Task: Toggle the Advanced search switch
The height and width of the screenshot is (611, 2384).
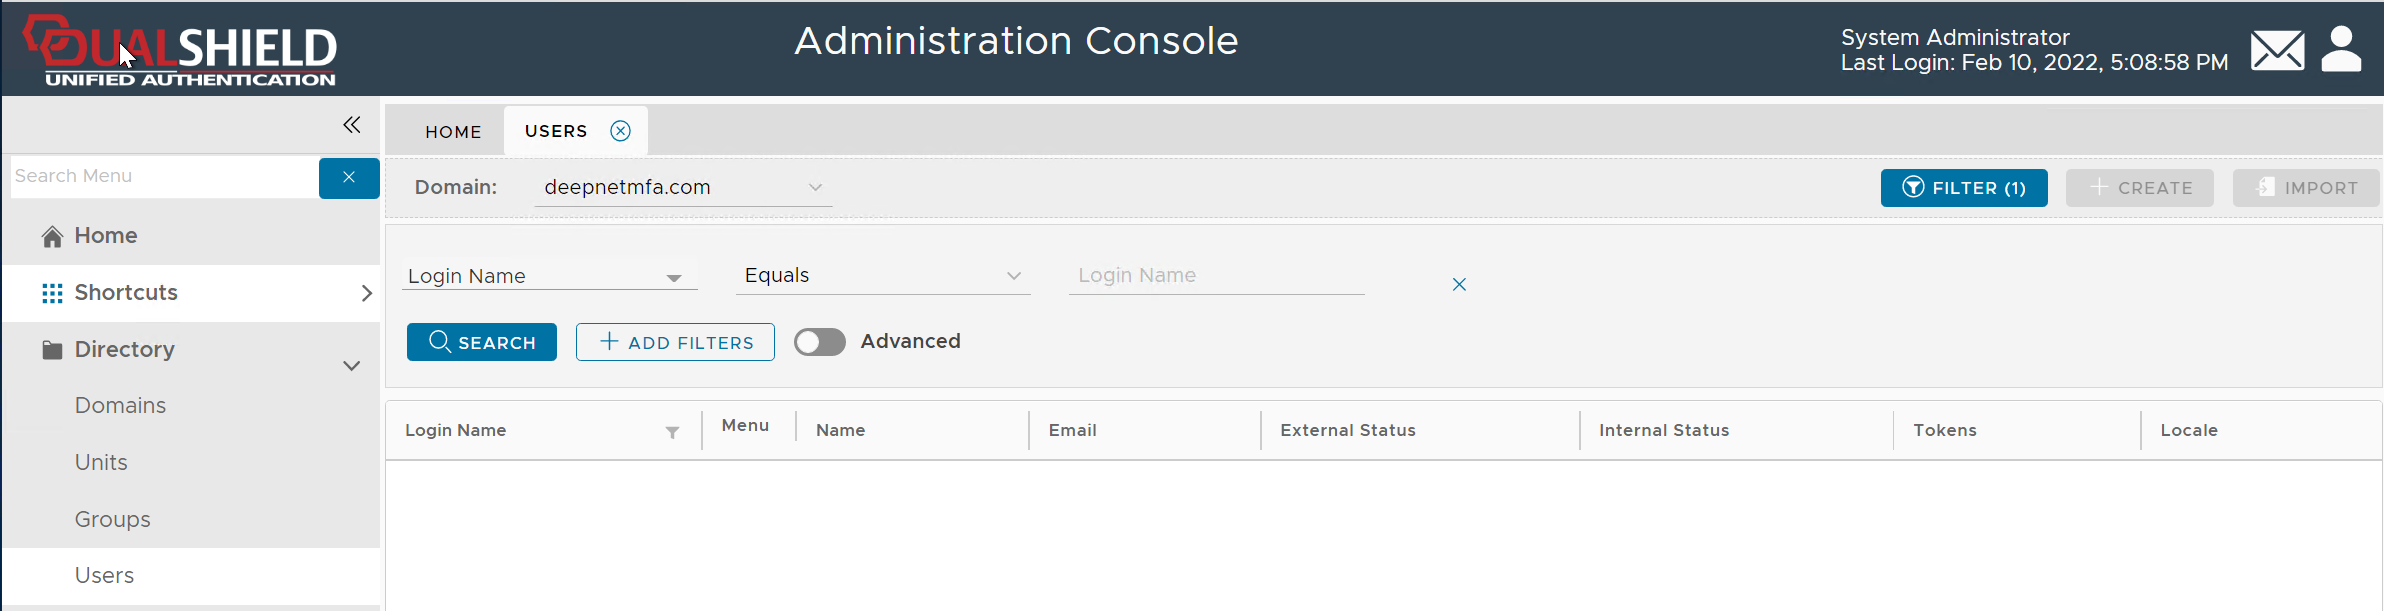Action: (819, 342)
